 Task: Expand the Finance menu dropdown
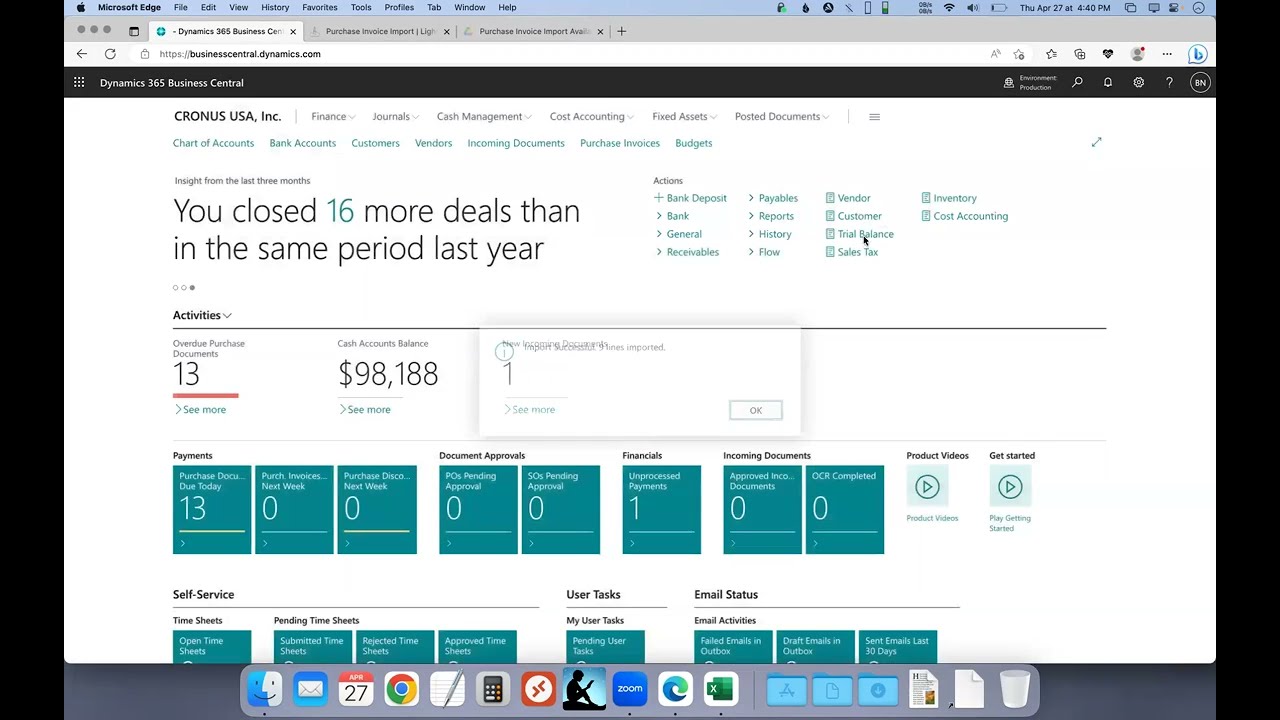point(332,117)
